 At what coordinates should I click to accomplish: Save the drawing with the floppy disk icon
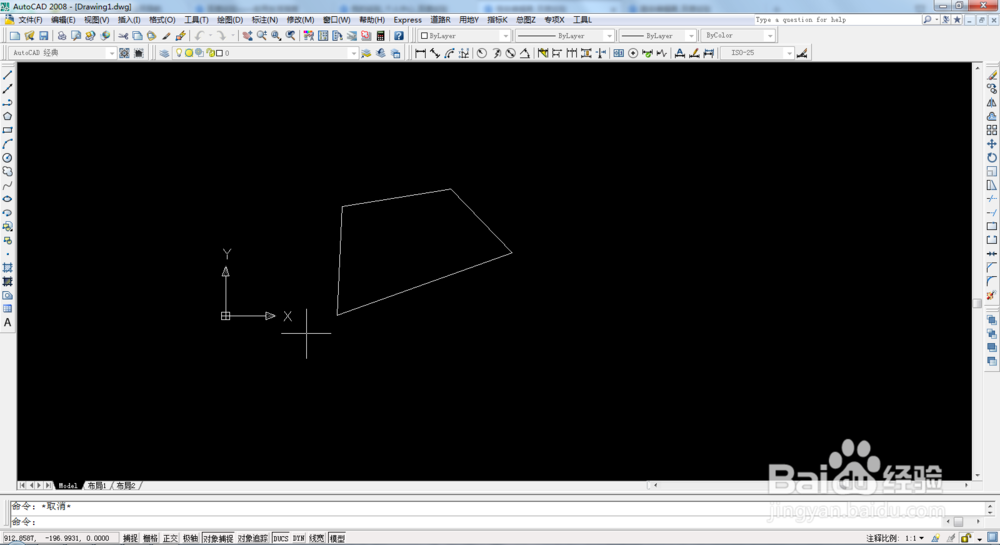tap(43, 36)
